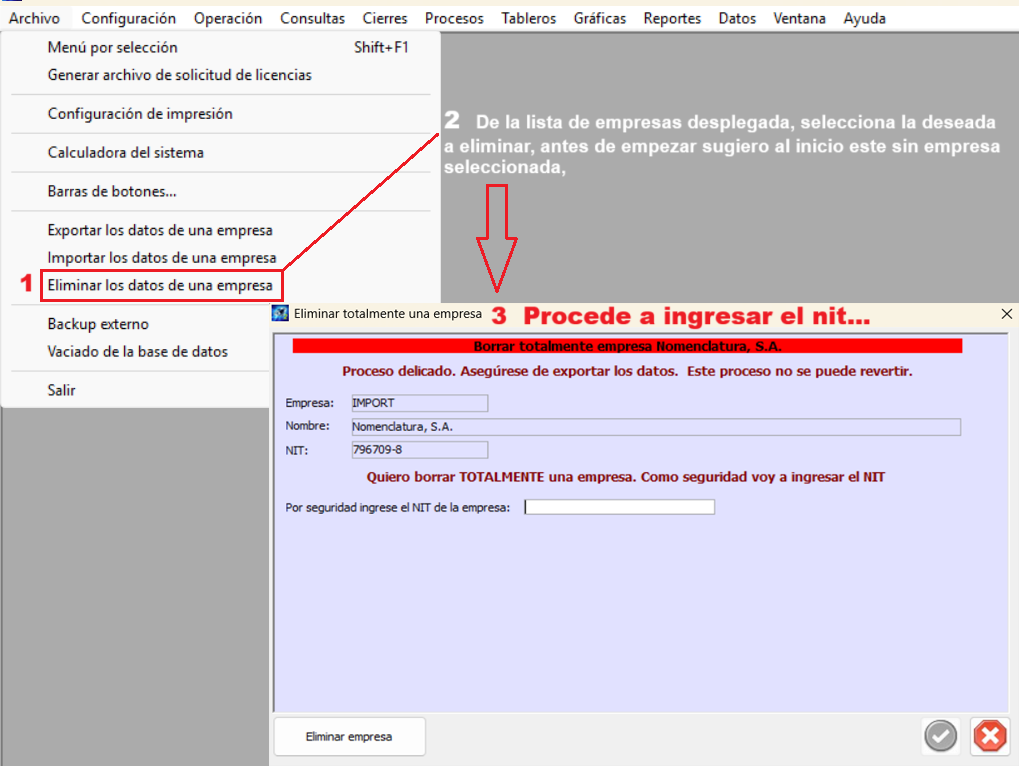The width and height of the screenshot is (1019, 766).
Task: Select Eliminar los datos de una empresa
Action: point(160,285)
